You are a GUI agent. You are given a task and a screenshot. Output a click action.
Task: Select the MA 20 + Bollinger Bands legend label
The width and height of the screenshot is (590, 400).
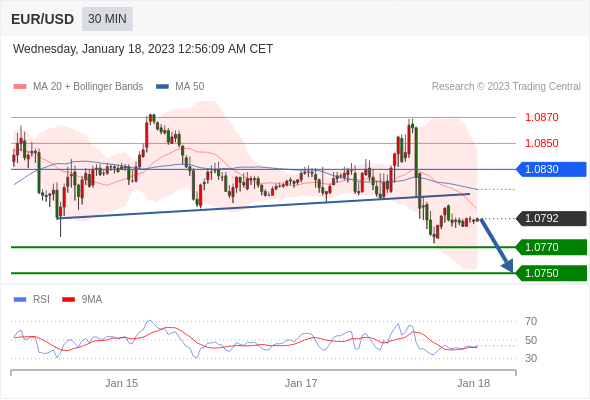(88, 87)
